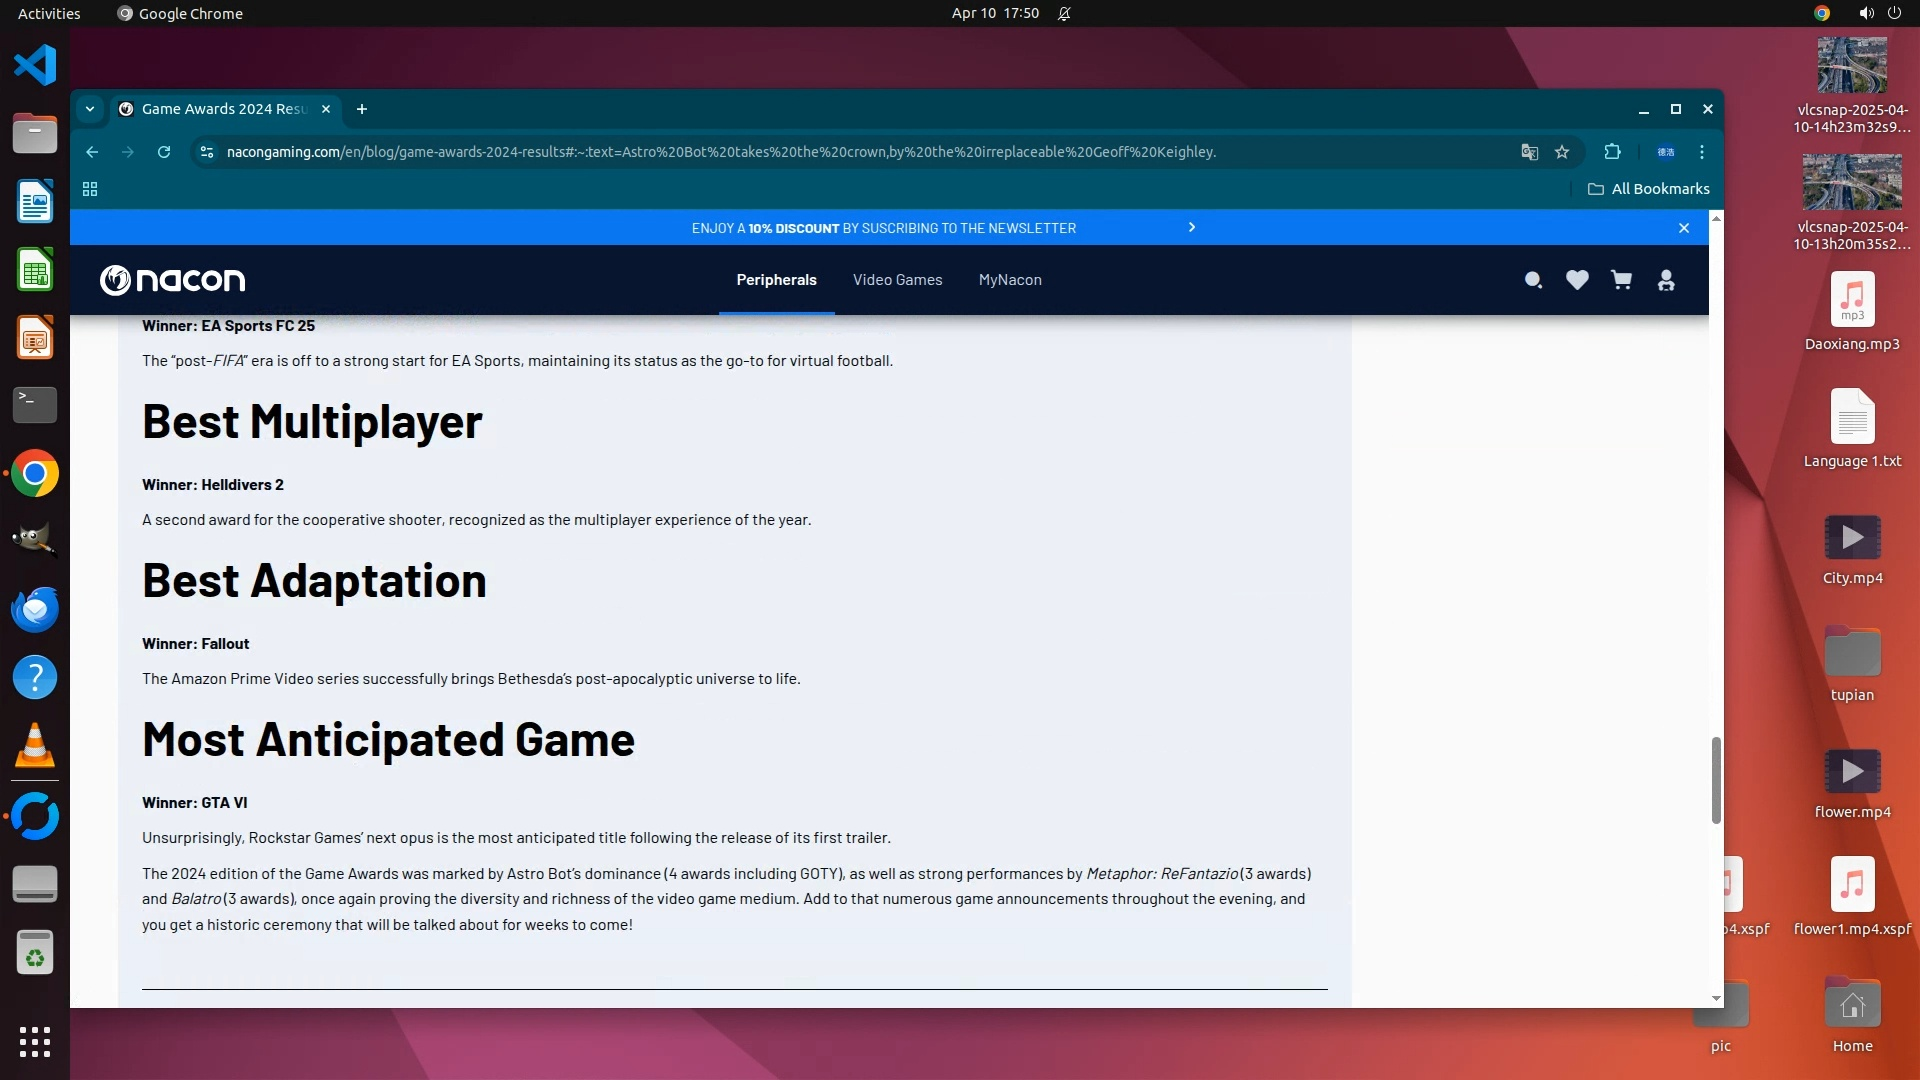Image resolution: width=1920 pixels, height=1080 pixels.
Task: Reload the page
Action: click(164, 152)
